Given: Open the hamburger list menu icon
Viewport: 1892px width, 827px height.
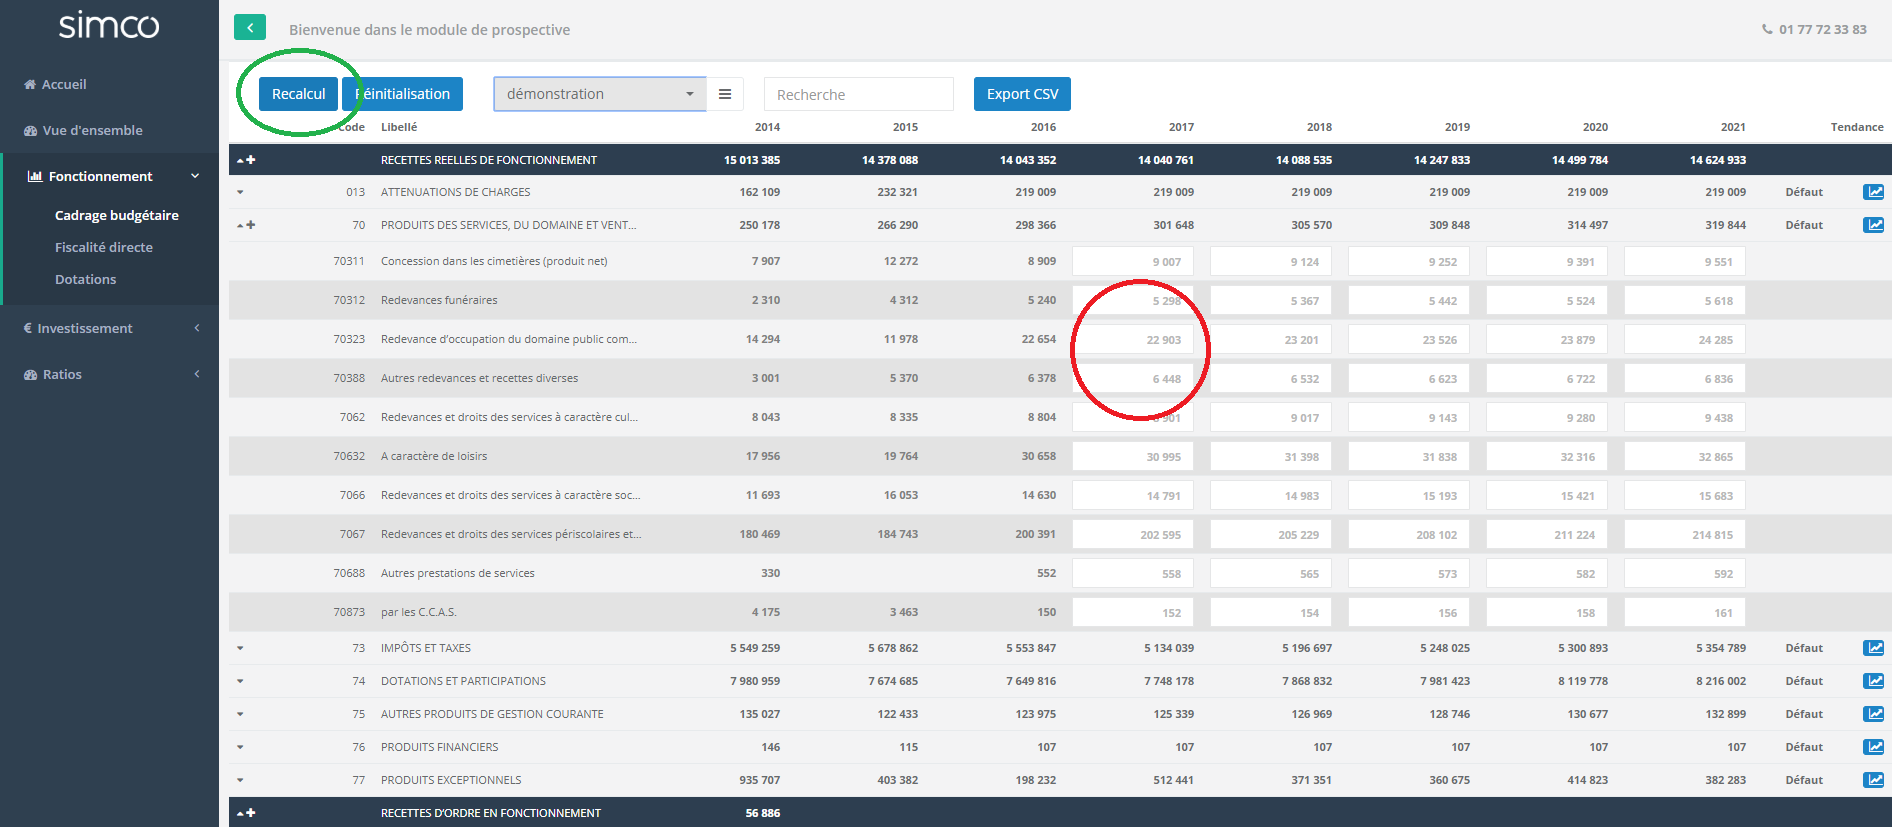Looking at the screenshot, I should coord(725,94).
